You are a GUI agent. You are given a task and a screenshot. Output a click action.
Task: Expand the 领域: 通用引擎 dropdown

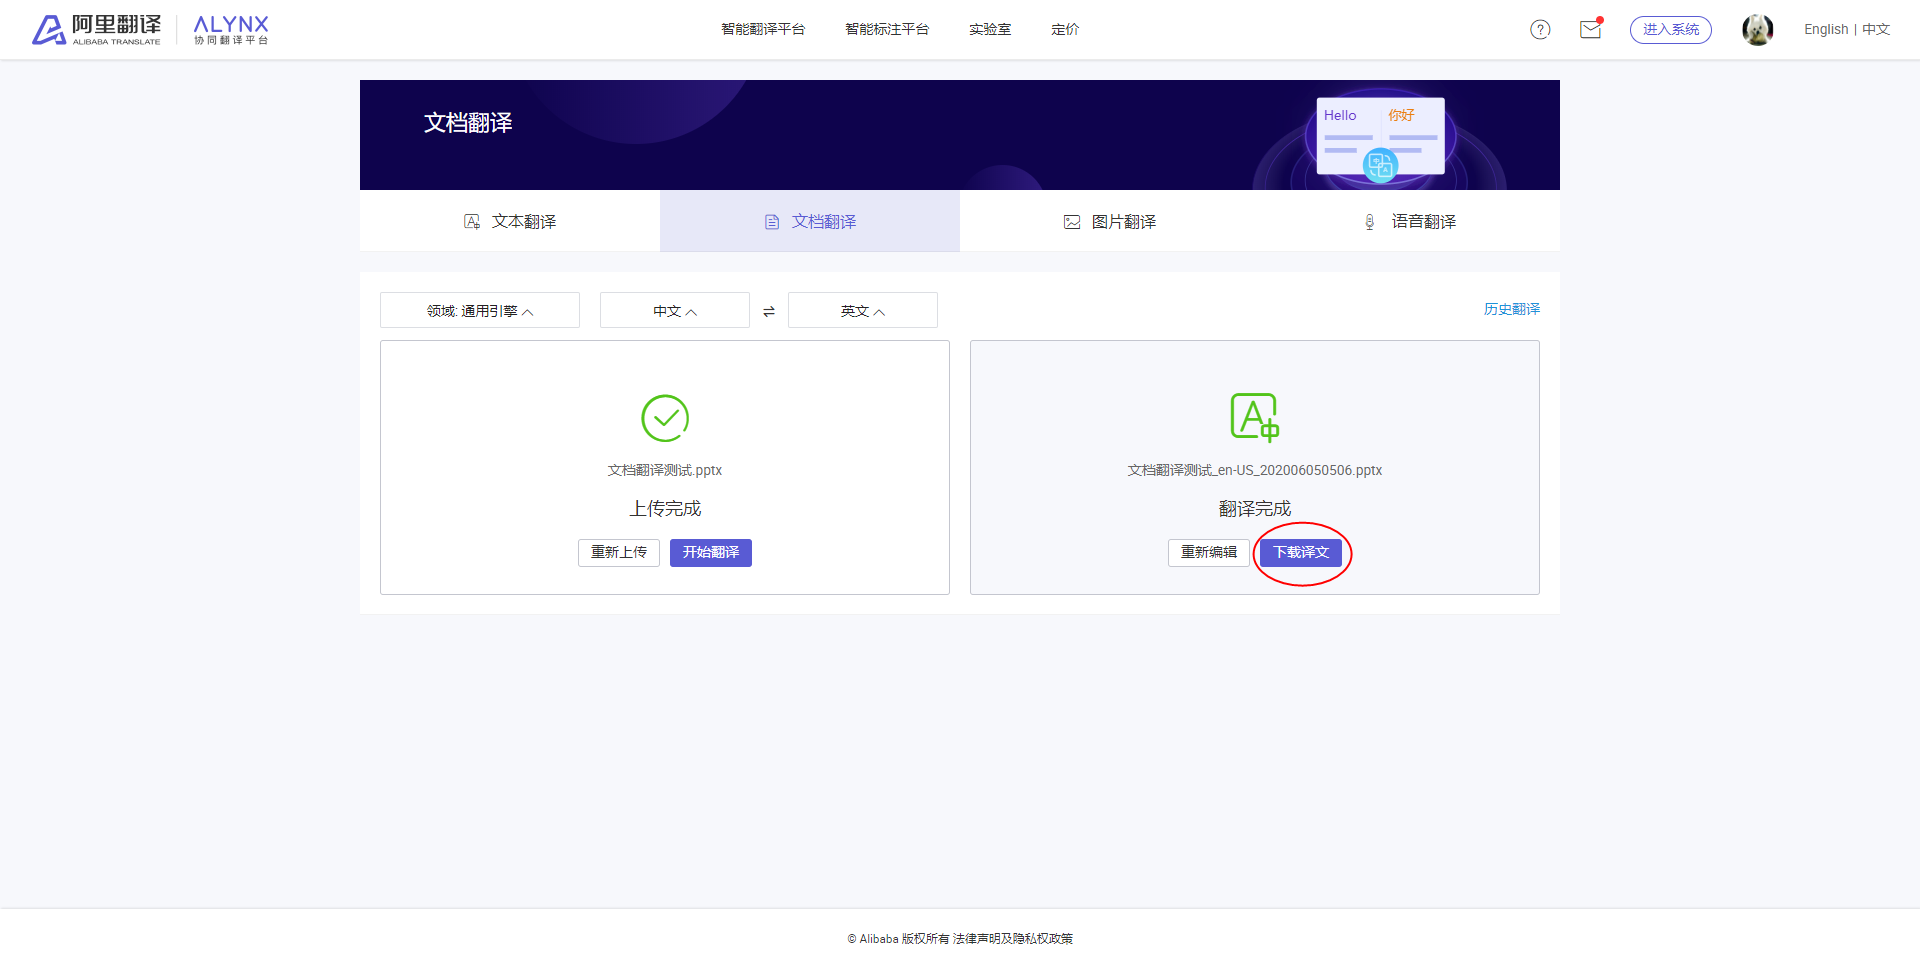[x=480, y=310]
